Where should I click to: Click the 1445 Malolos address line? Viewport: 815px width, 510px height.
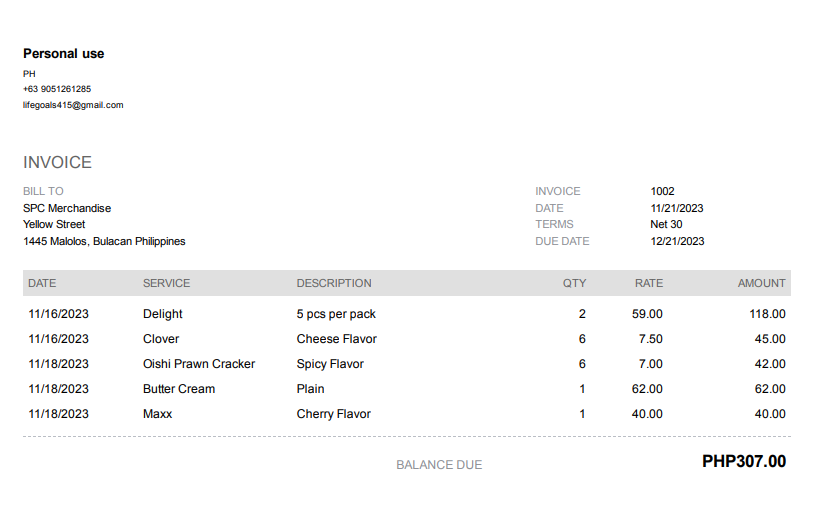tap(104, 241)
